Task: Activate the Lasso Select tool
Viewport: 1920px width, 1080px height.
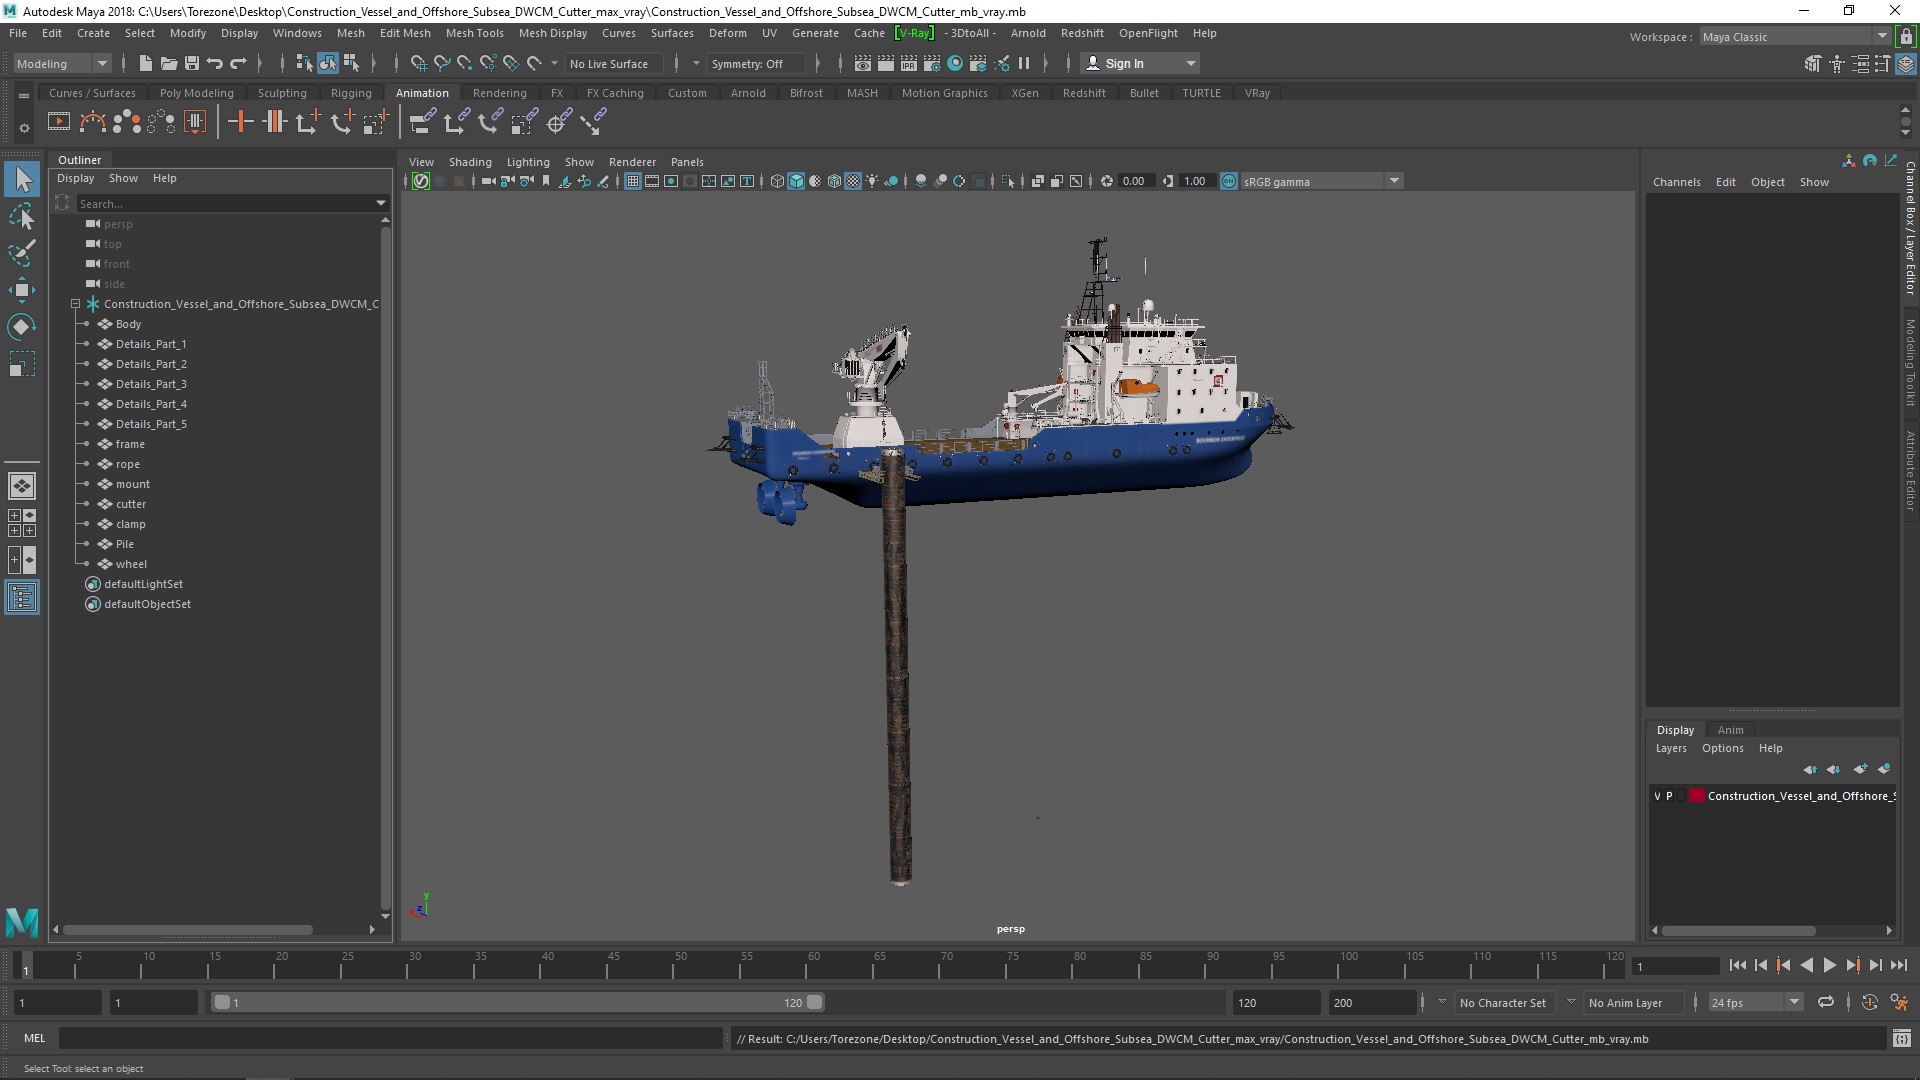Action: [x=22, y=217]
